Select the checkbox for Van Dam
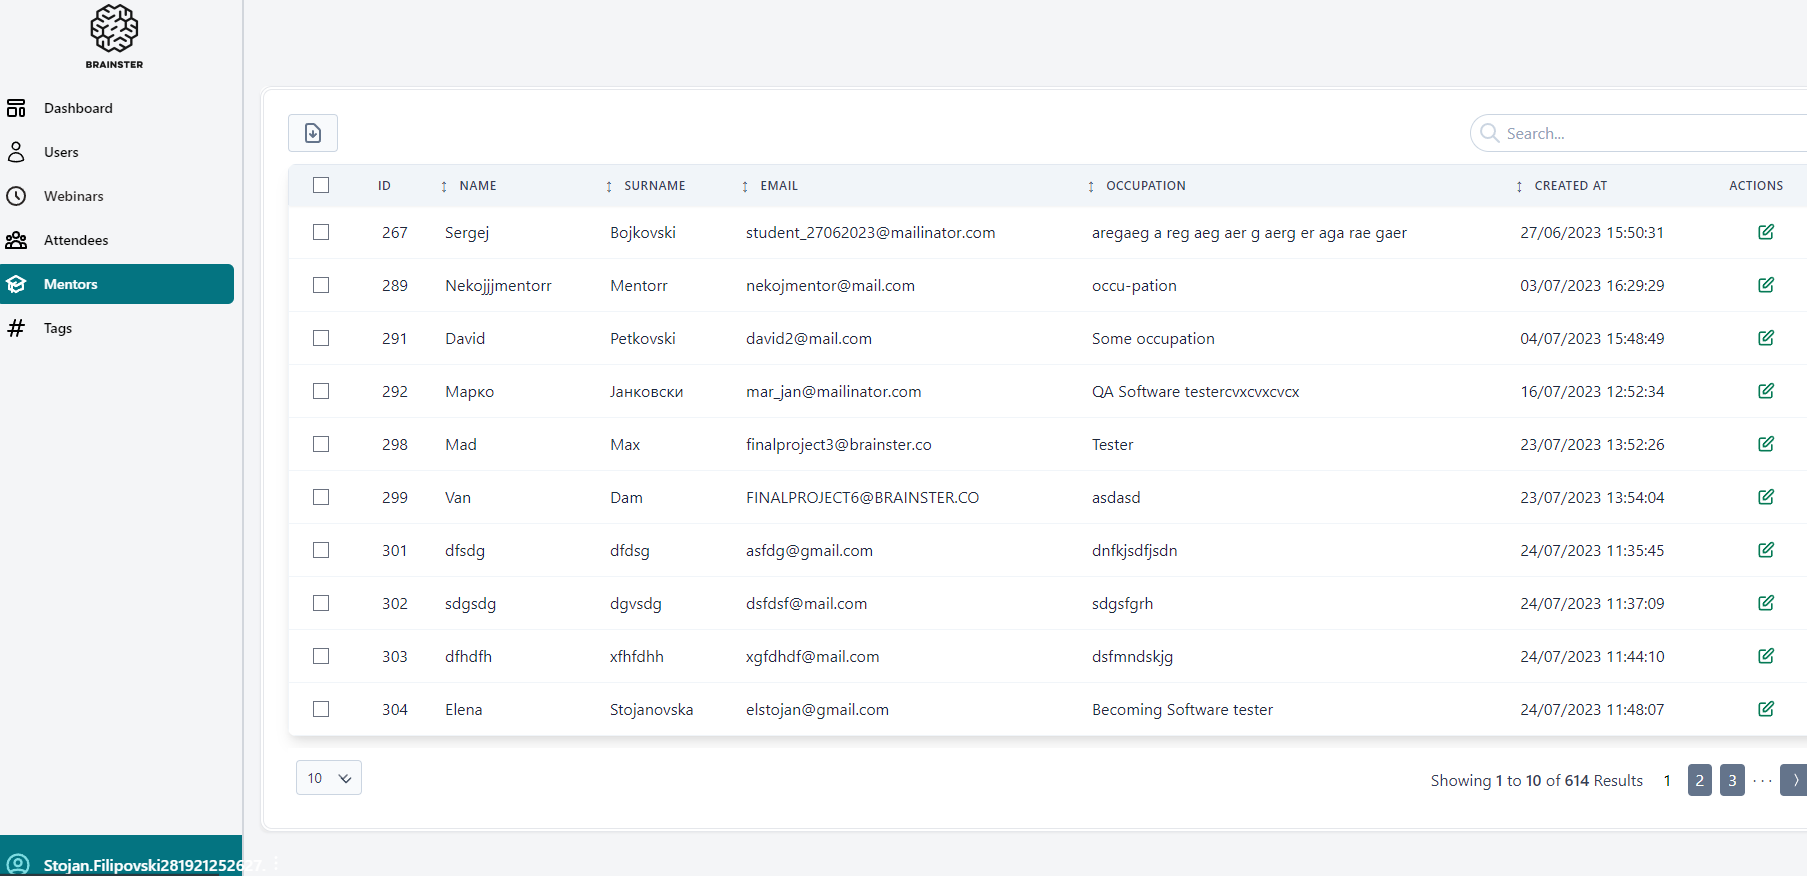Viewport: 1807px width, 876px height. (321, 497)
